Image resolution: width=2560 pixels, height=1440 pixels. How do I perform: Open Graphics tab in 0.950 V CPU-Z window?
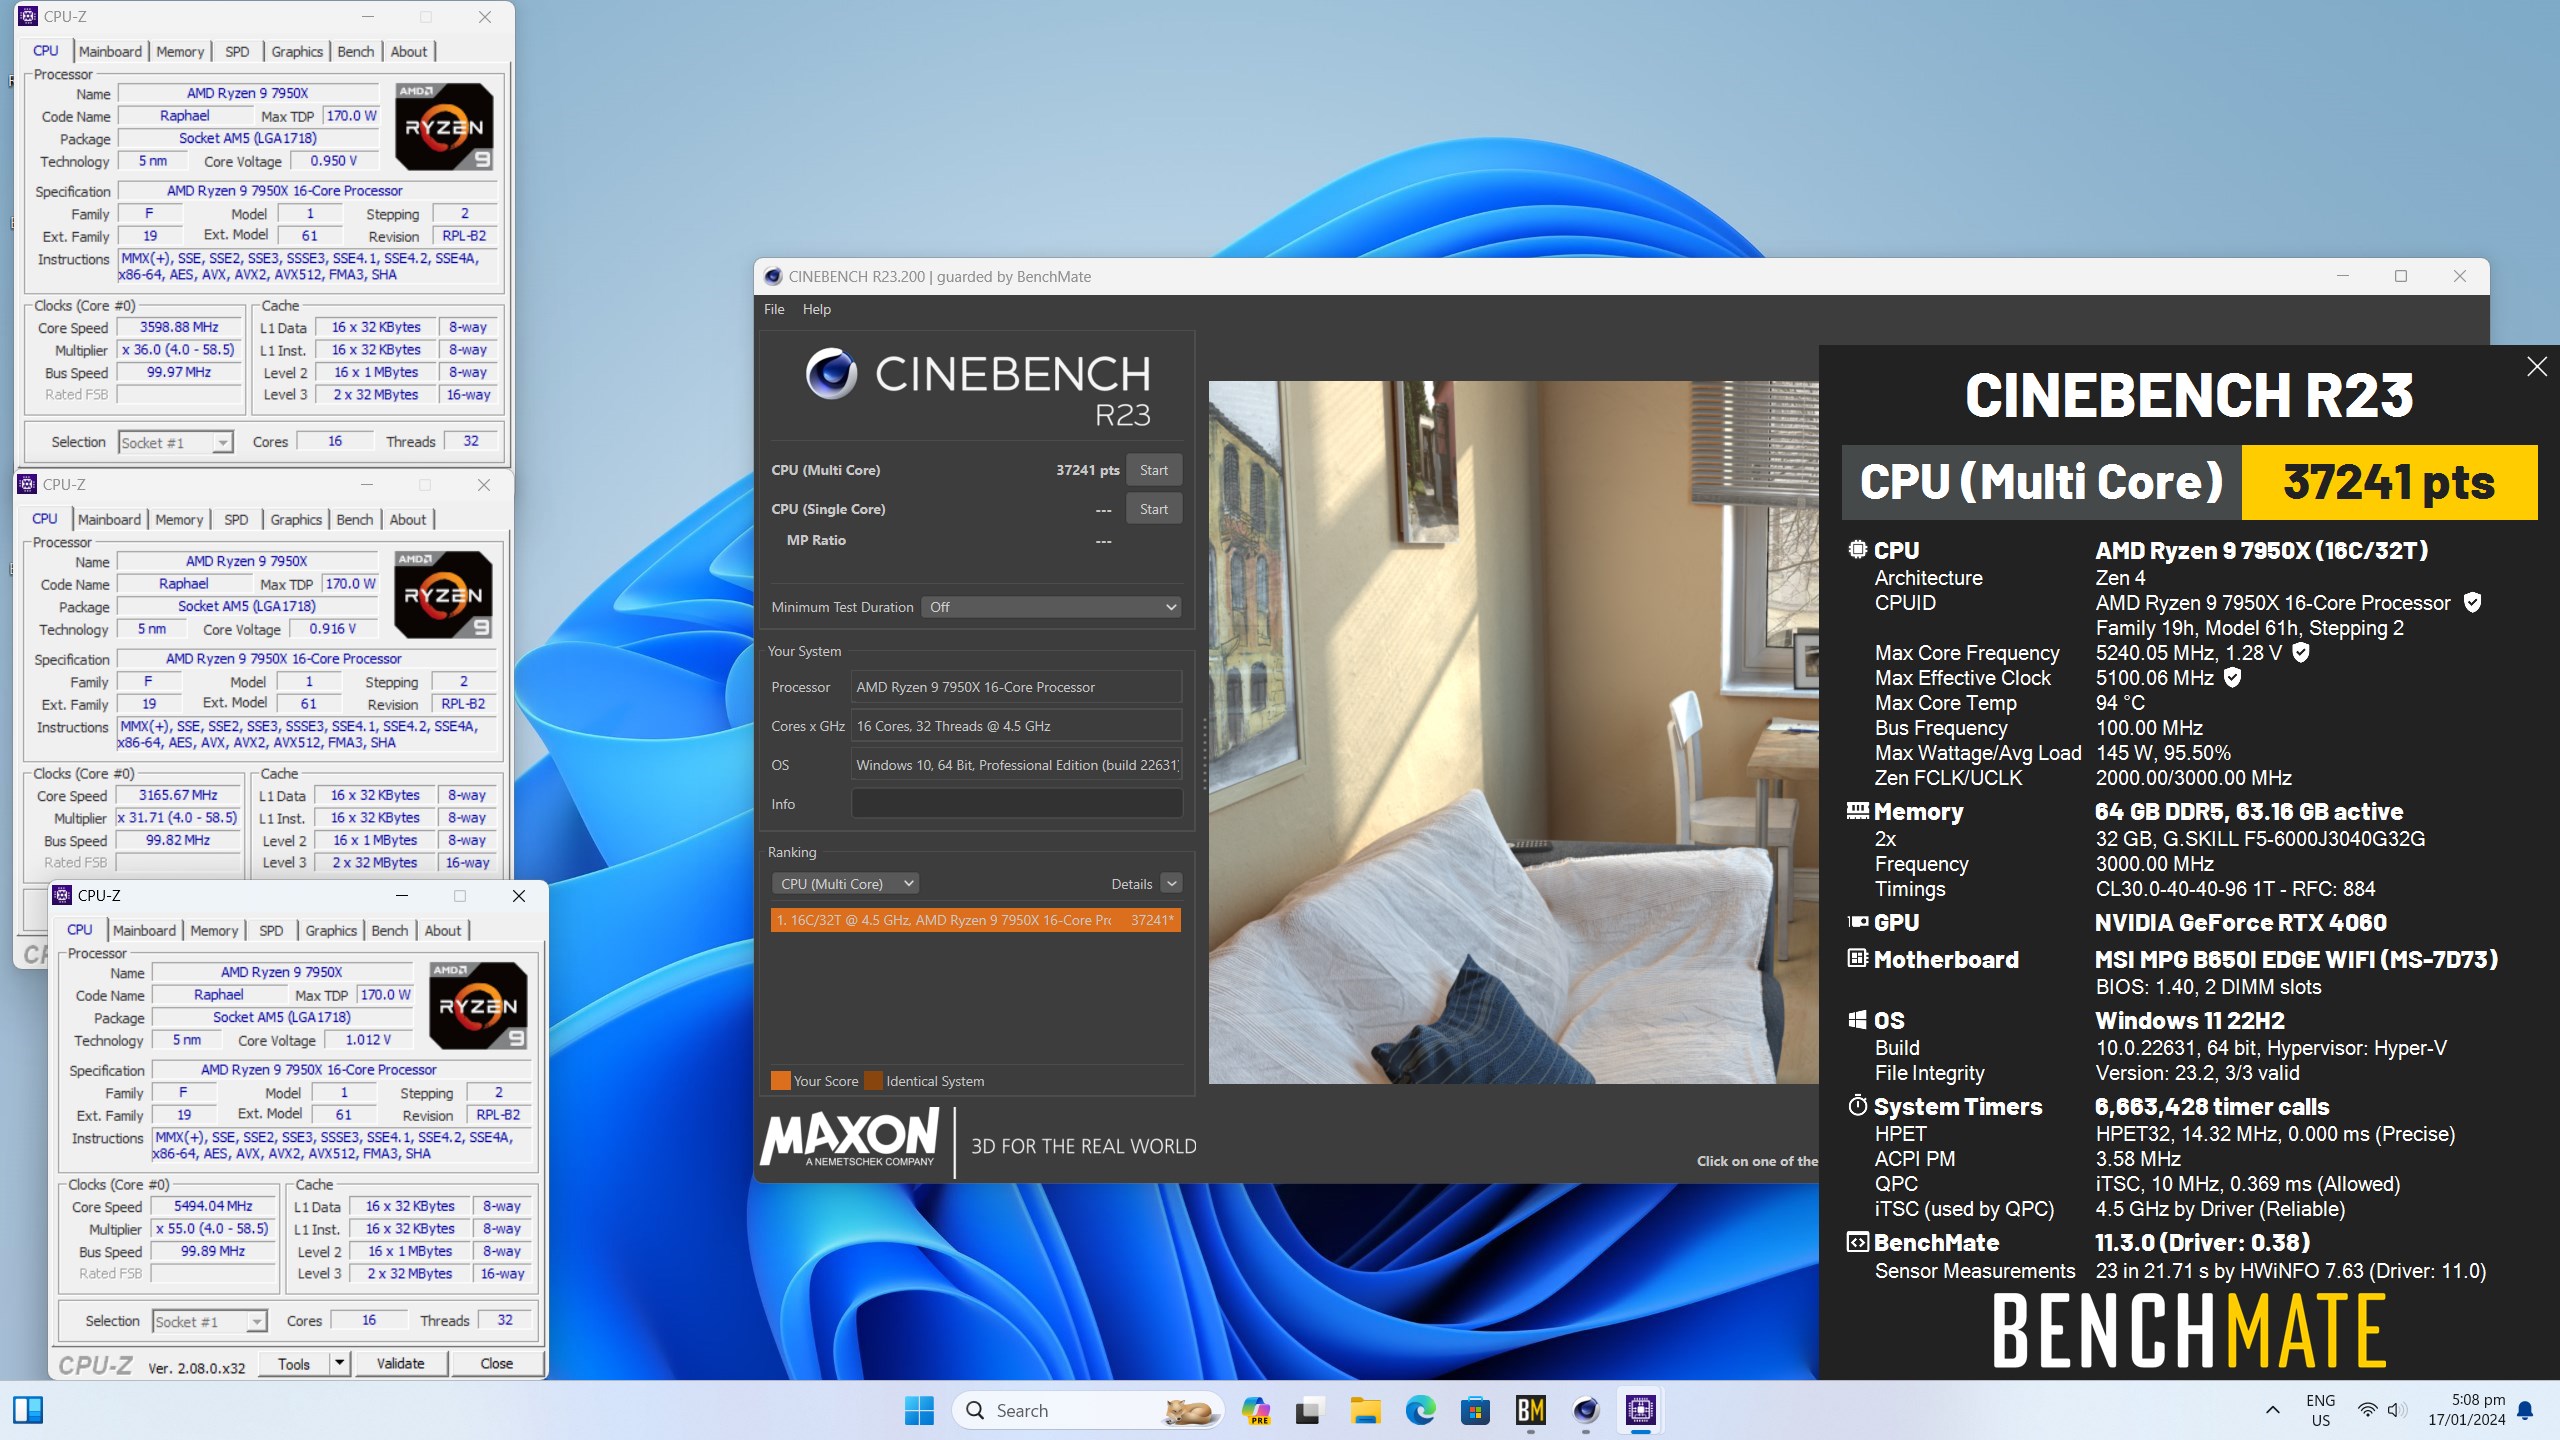tap(297, 51)
